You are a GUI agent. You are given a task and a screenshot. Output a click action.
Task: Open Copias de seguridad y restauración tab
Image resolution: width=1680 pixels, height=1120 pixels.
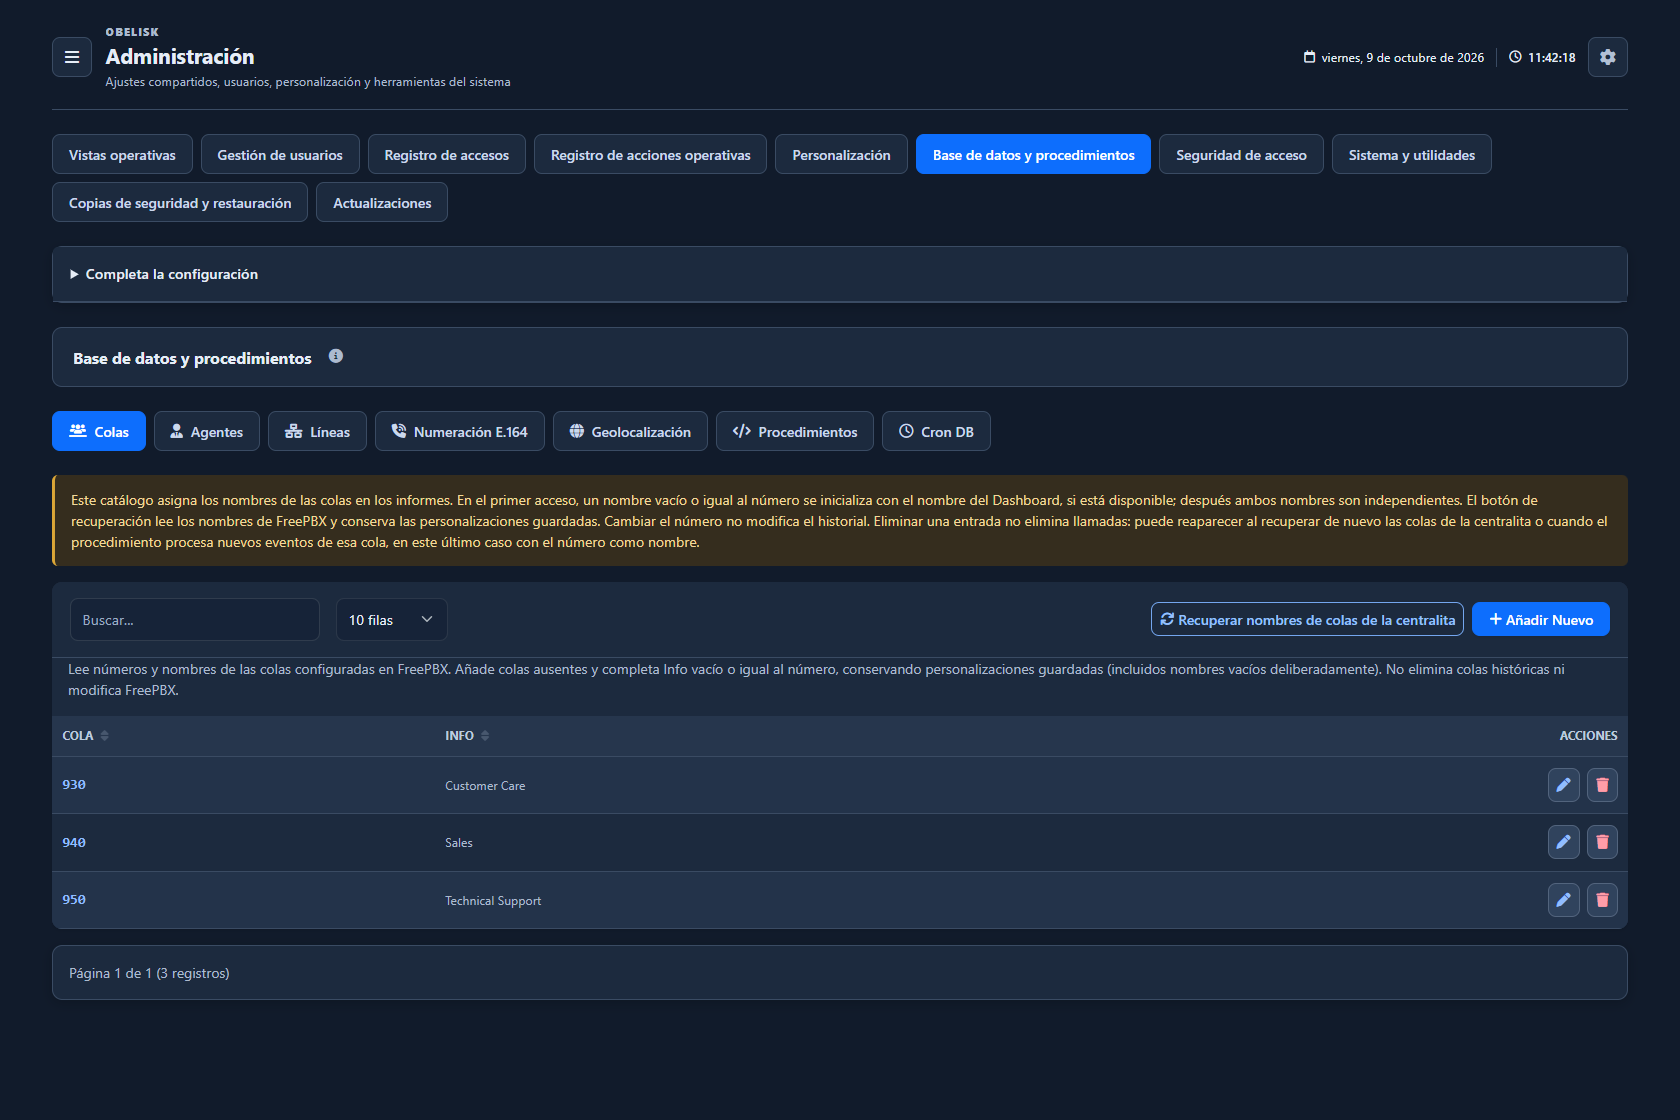(x=180, y=203)
